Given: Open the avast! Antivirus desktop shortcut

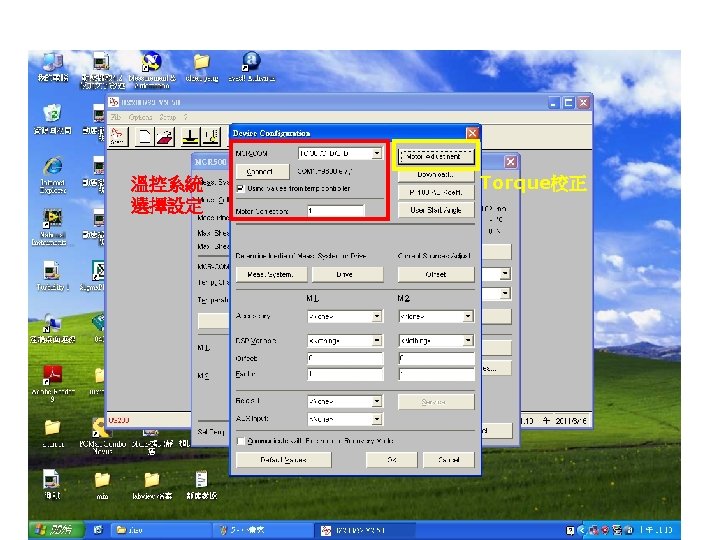Looking at the screenshot, I should pyautogui.click(x=251, y=67).
